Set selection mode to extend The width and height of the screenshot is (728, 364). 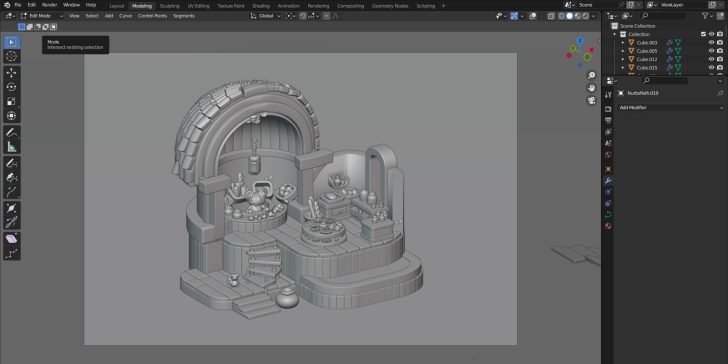[29, 27]
